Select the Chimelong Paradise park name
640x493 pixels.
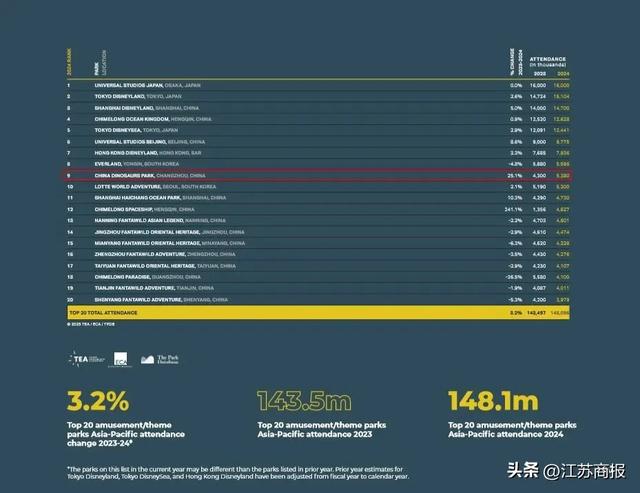click(x=122, y=277)
